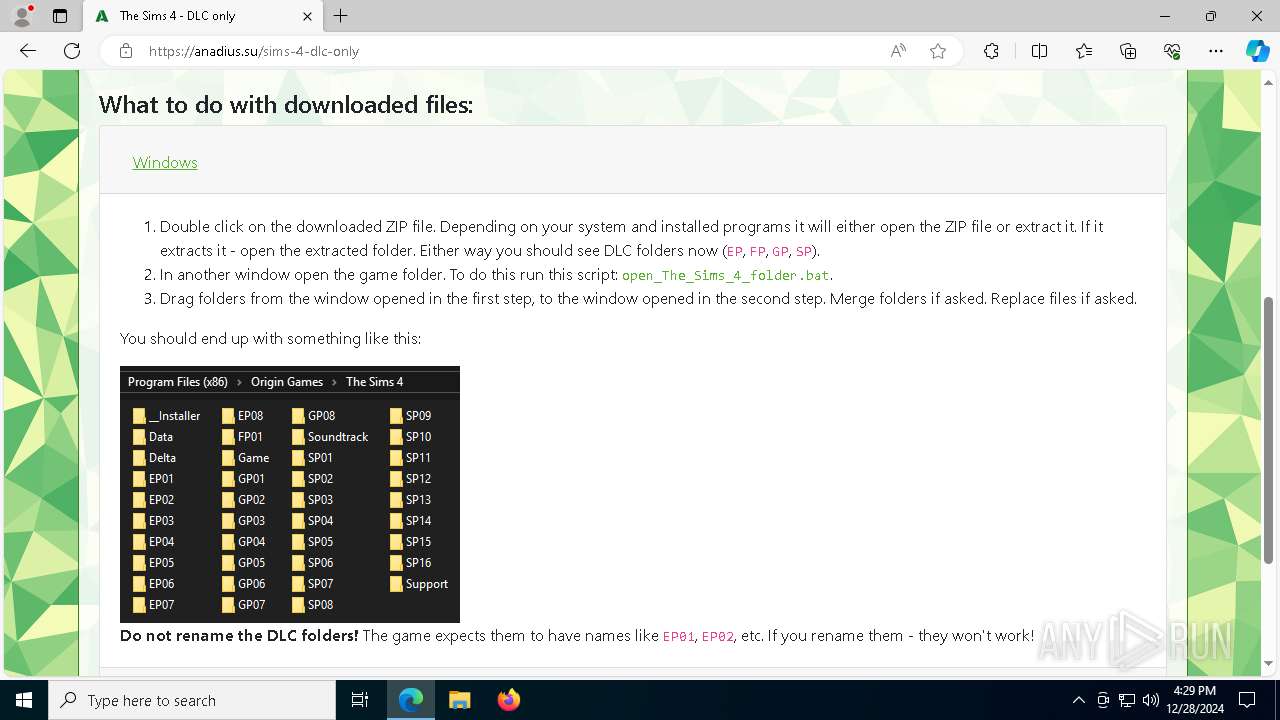This screenshot has width=1280, height=720.
Task: Show hidden system tray icons
Action: pyautogui.click(x=1078, y=700)
